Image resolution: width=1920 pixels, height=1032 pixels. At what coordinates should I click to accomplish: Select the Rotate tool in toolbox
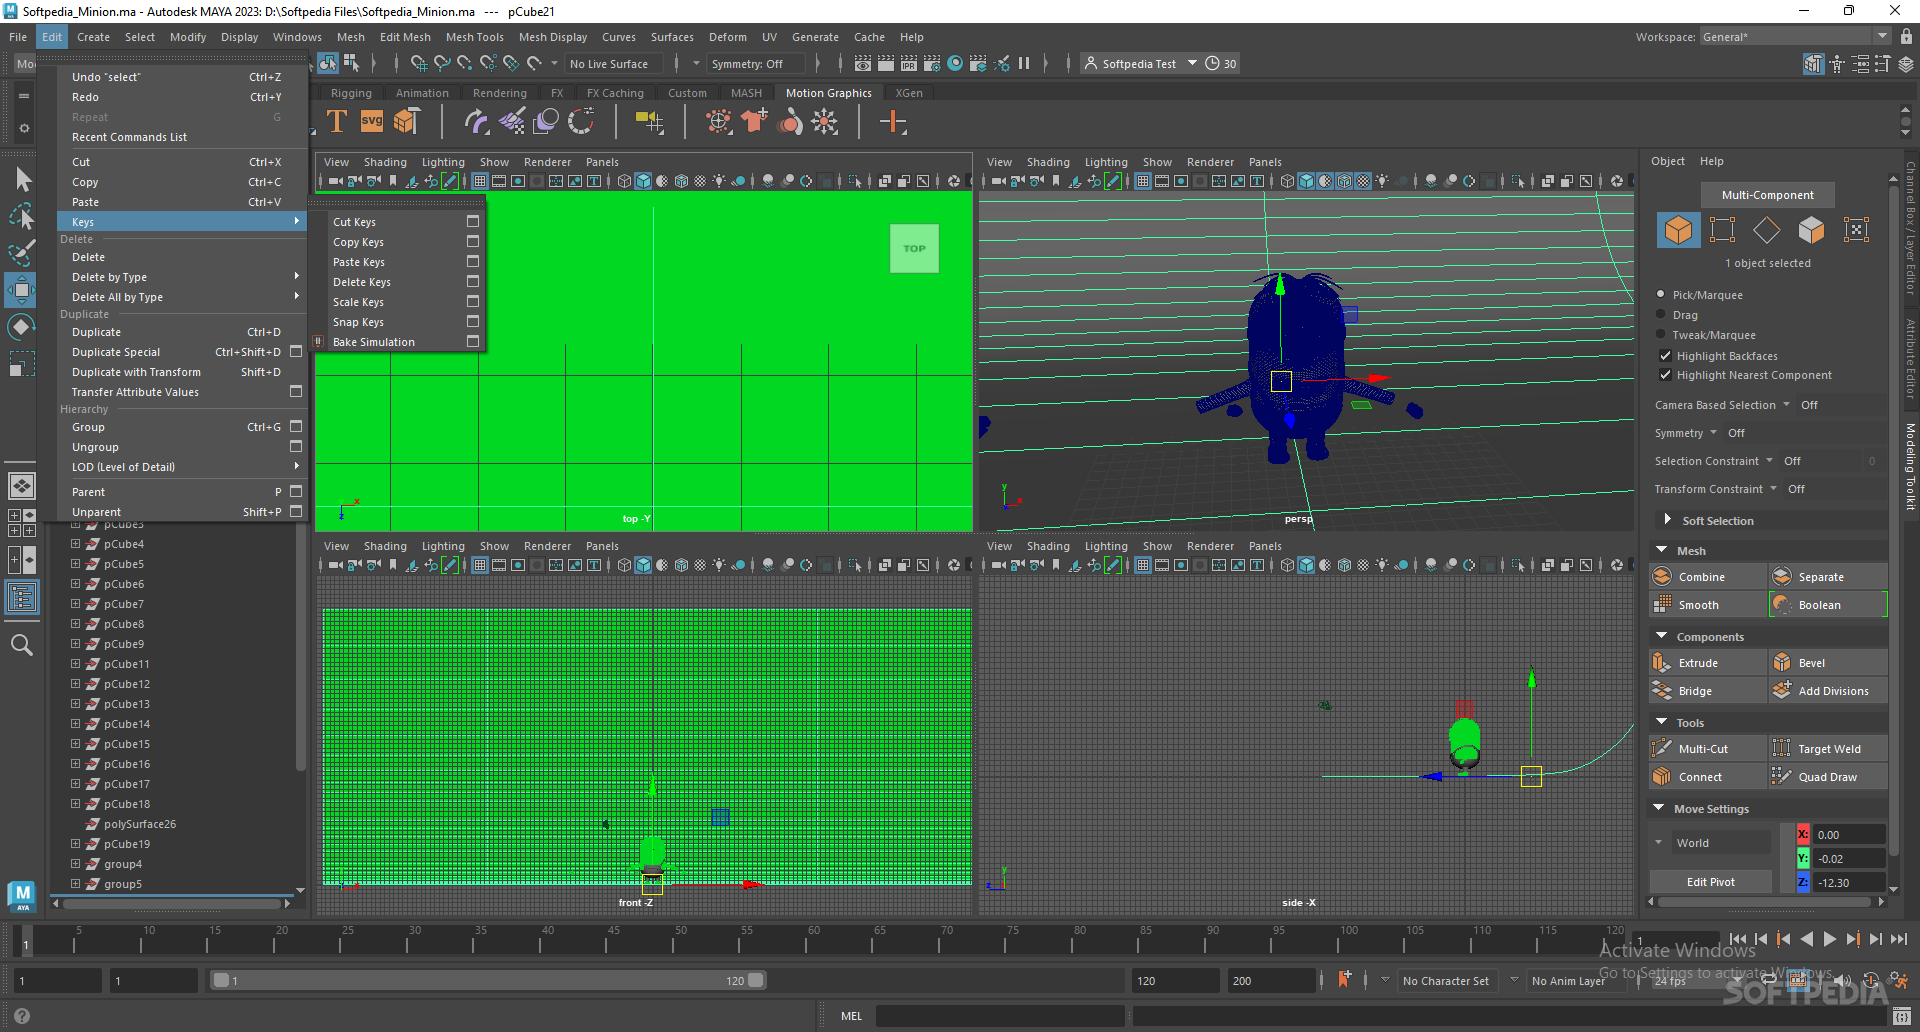[21, 327]
